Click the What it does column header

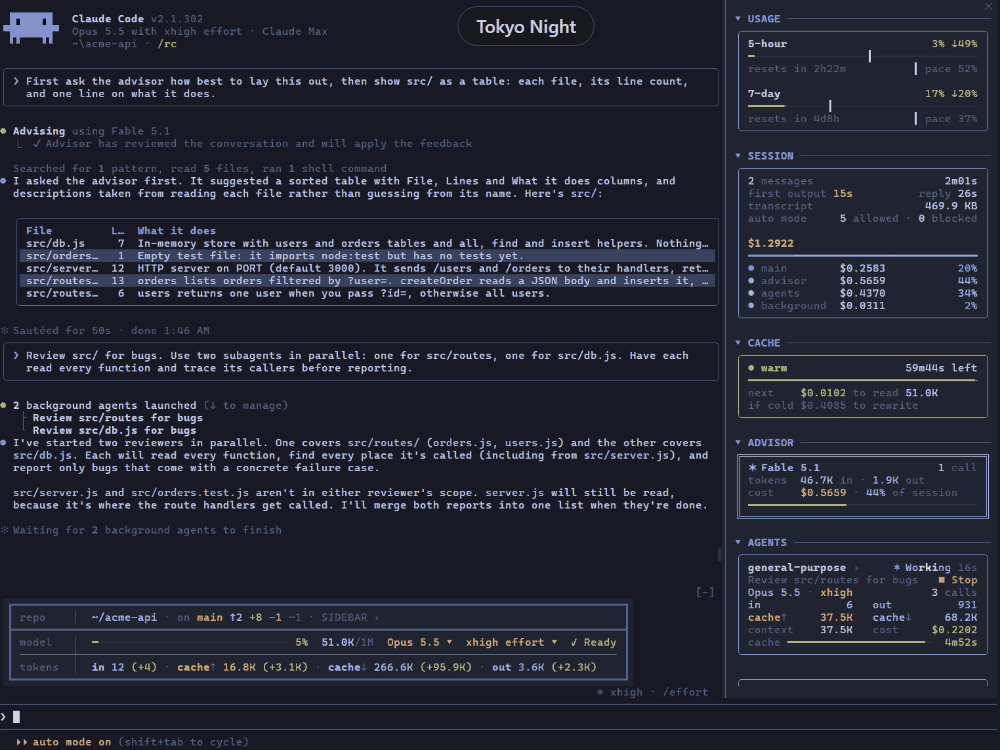177,231
